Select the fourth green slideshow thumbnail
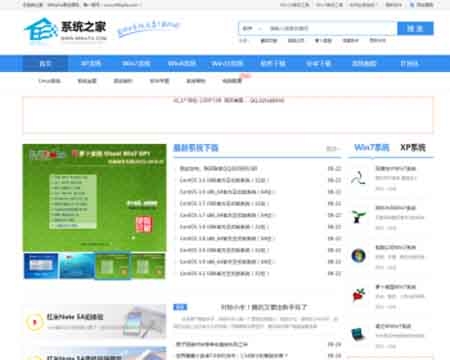The image size is (450, 360). 148,266
